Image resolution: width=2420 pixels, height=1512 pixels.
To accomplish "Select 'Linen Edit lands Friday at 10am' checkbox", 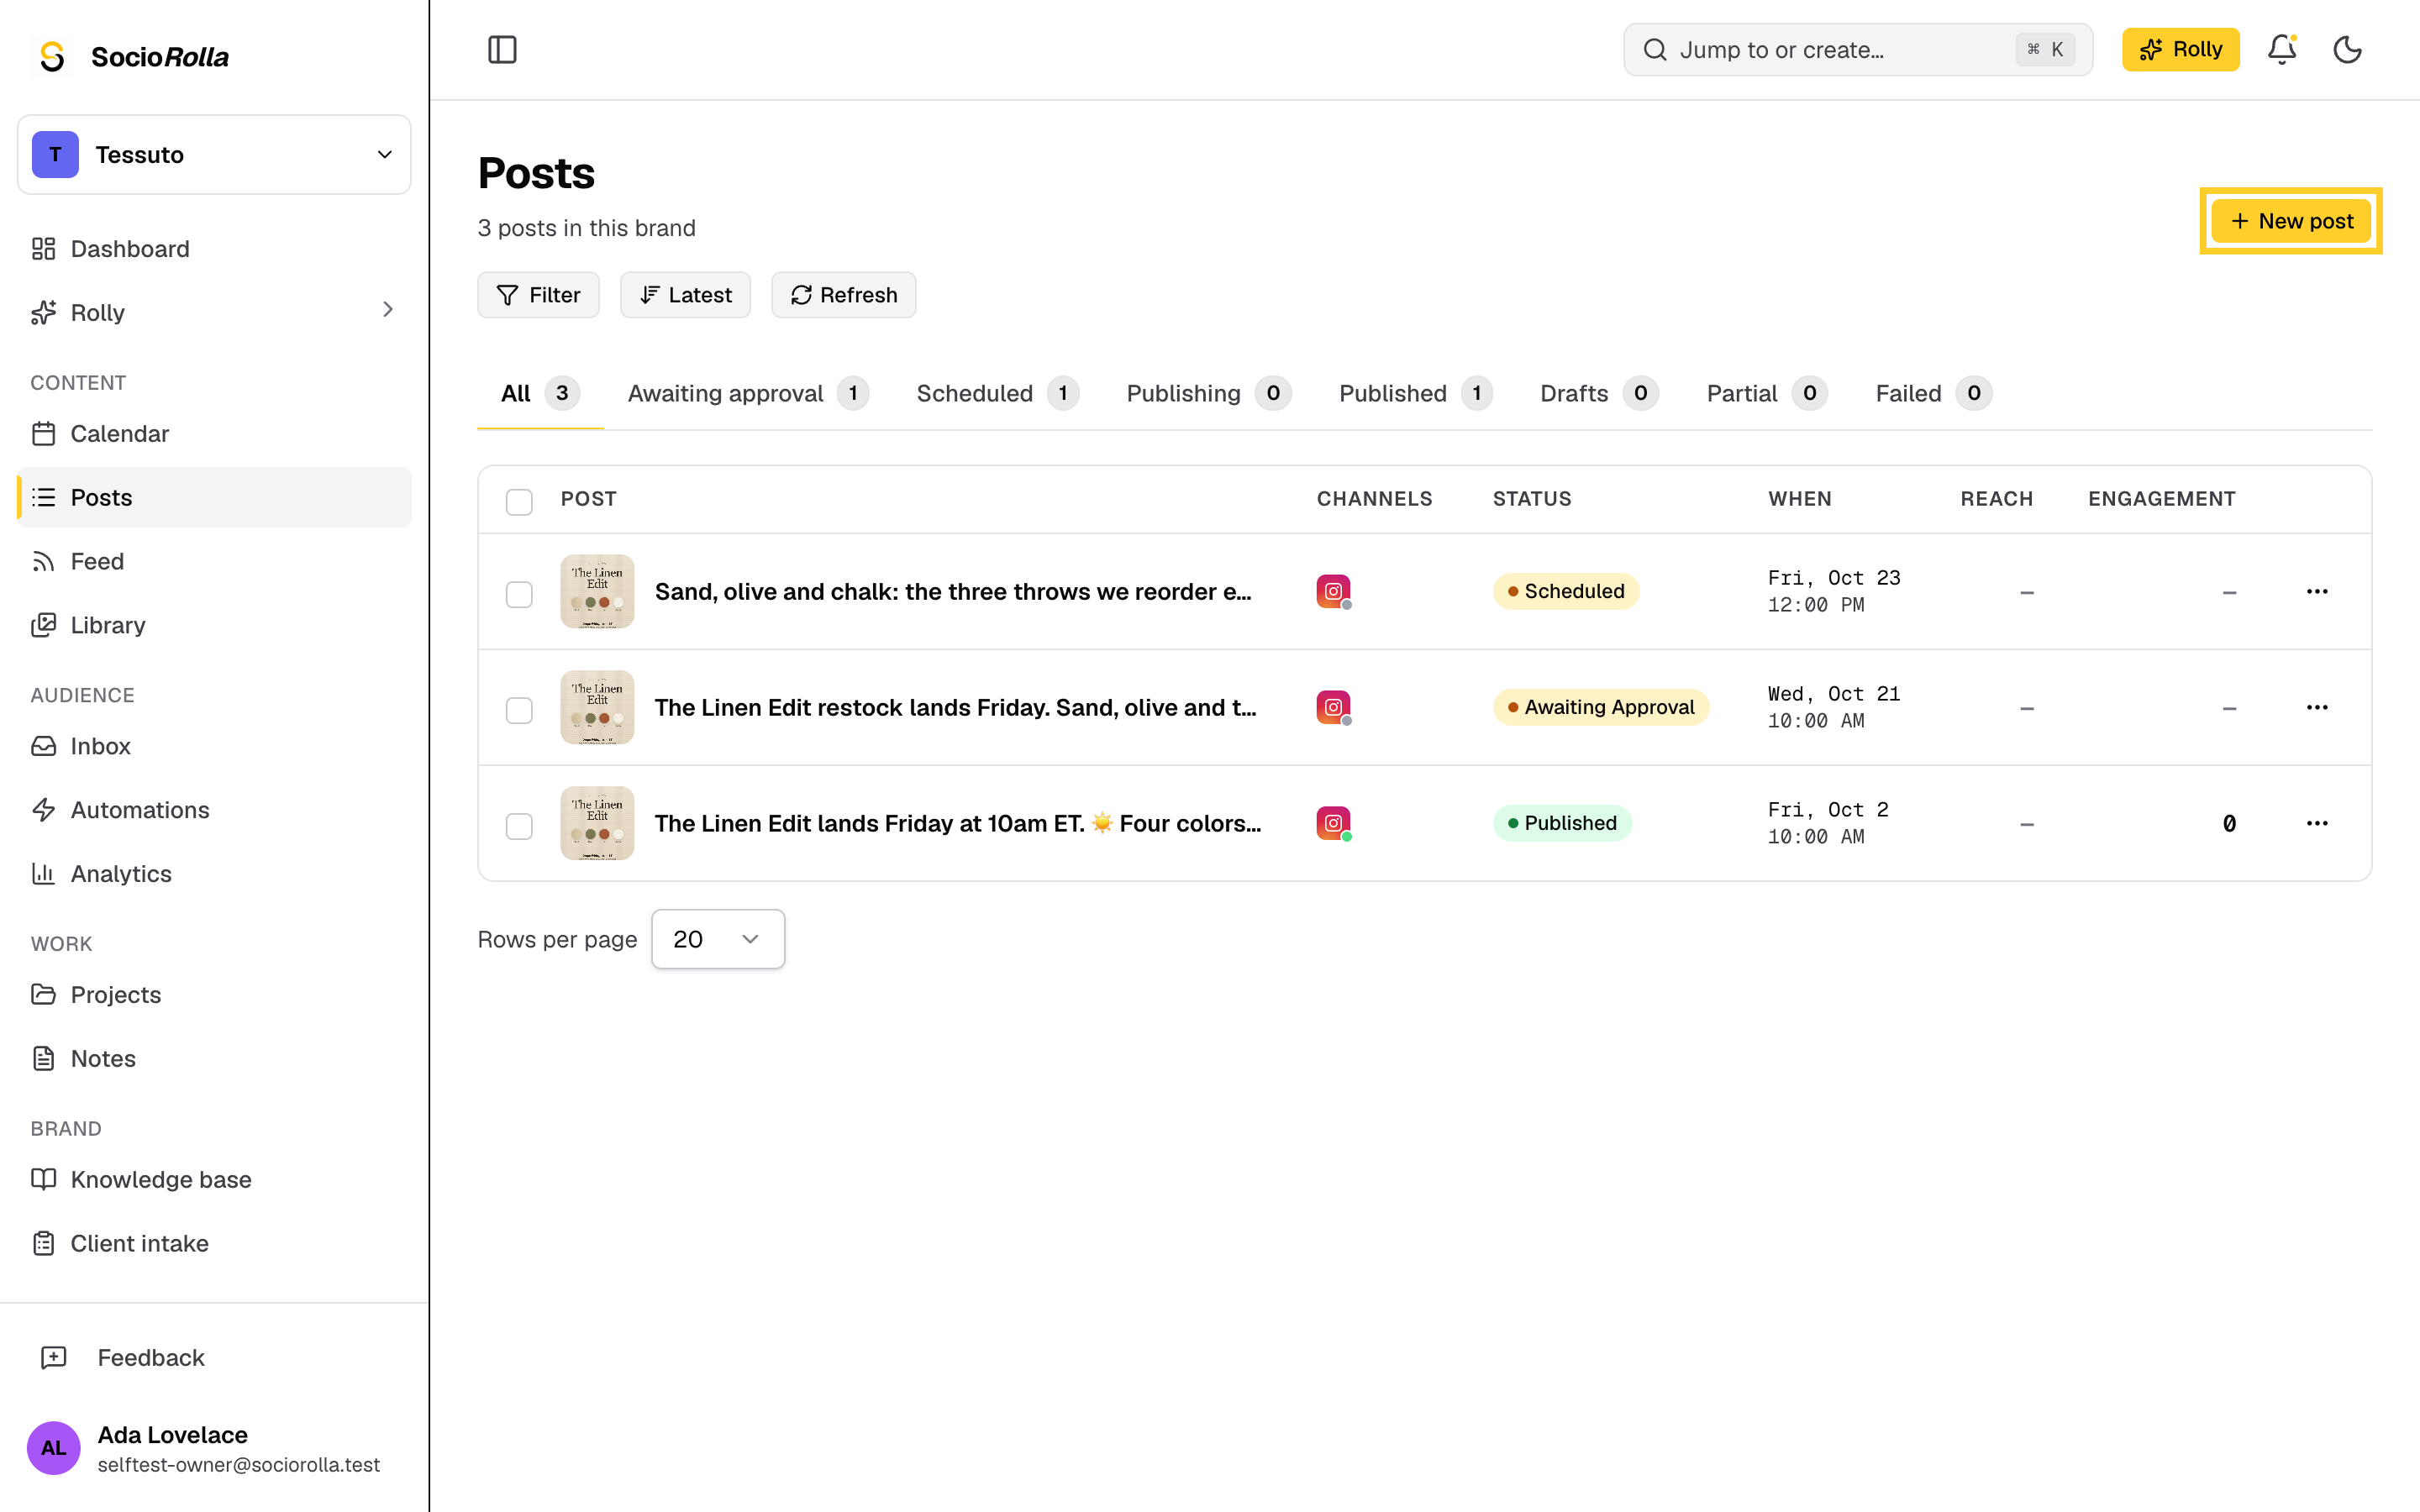I will [x=519, y=826].
